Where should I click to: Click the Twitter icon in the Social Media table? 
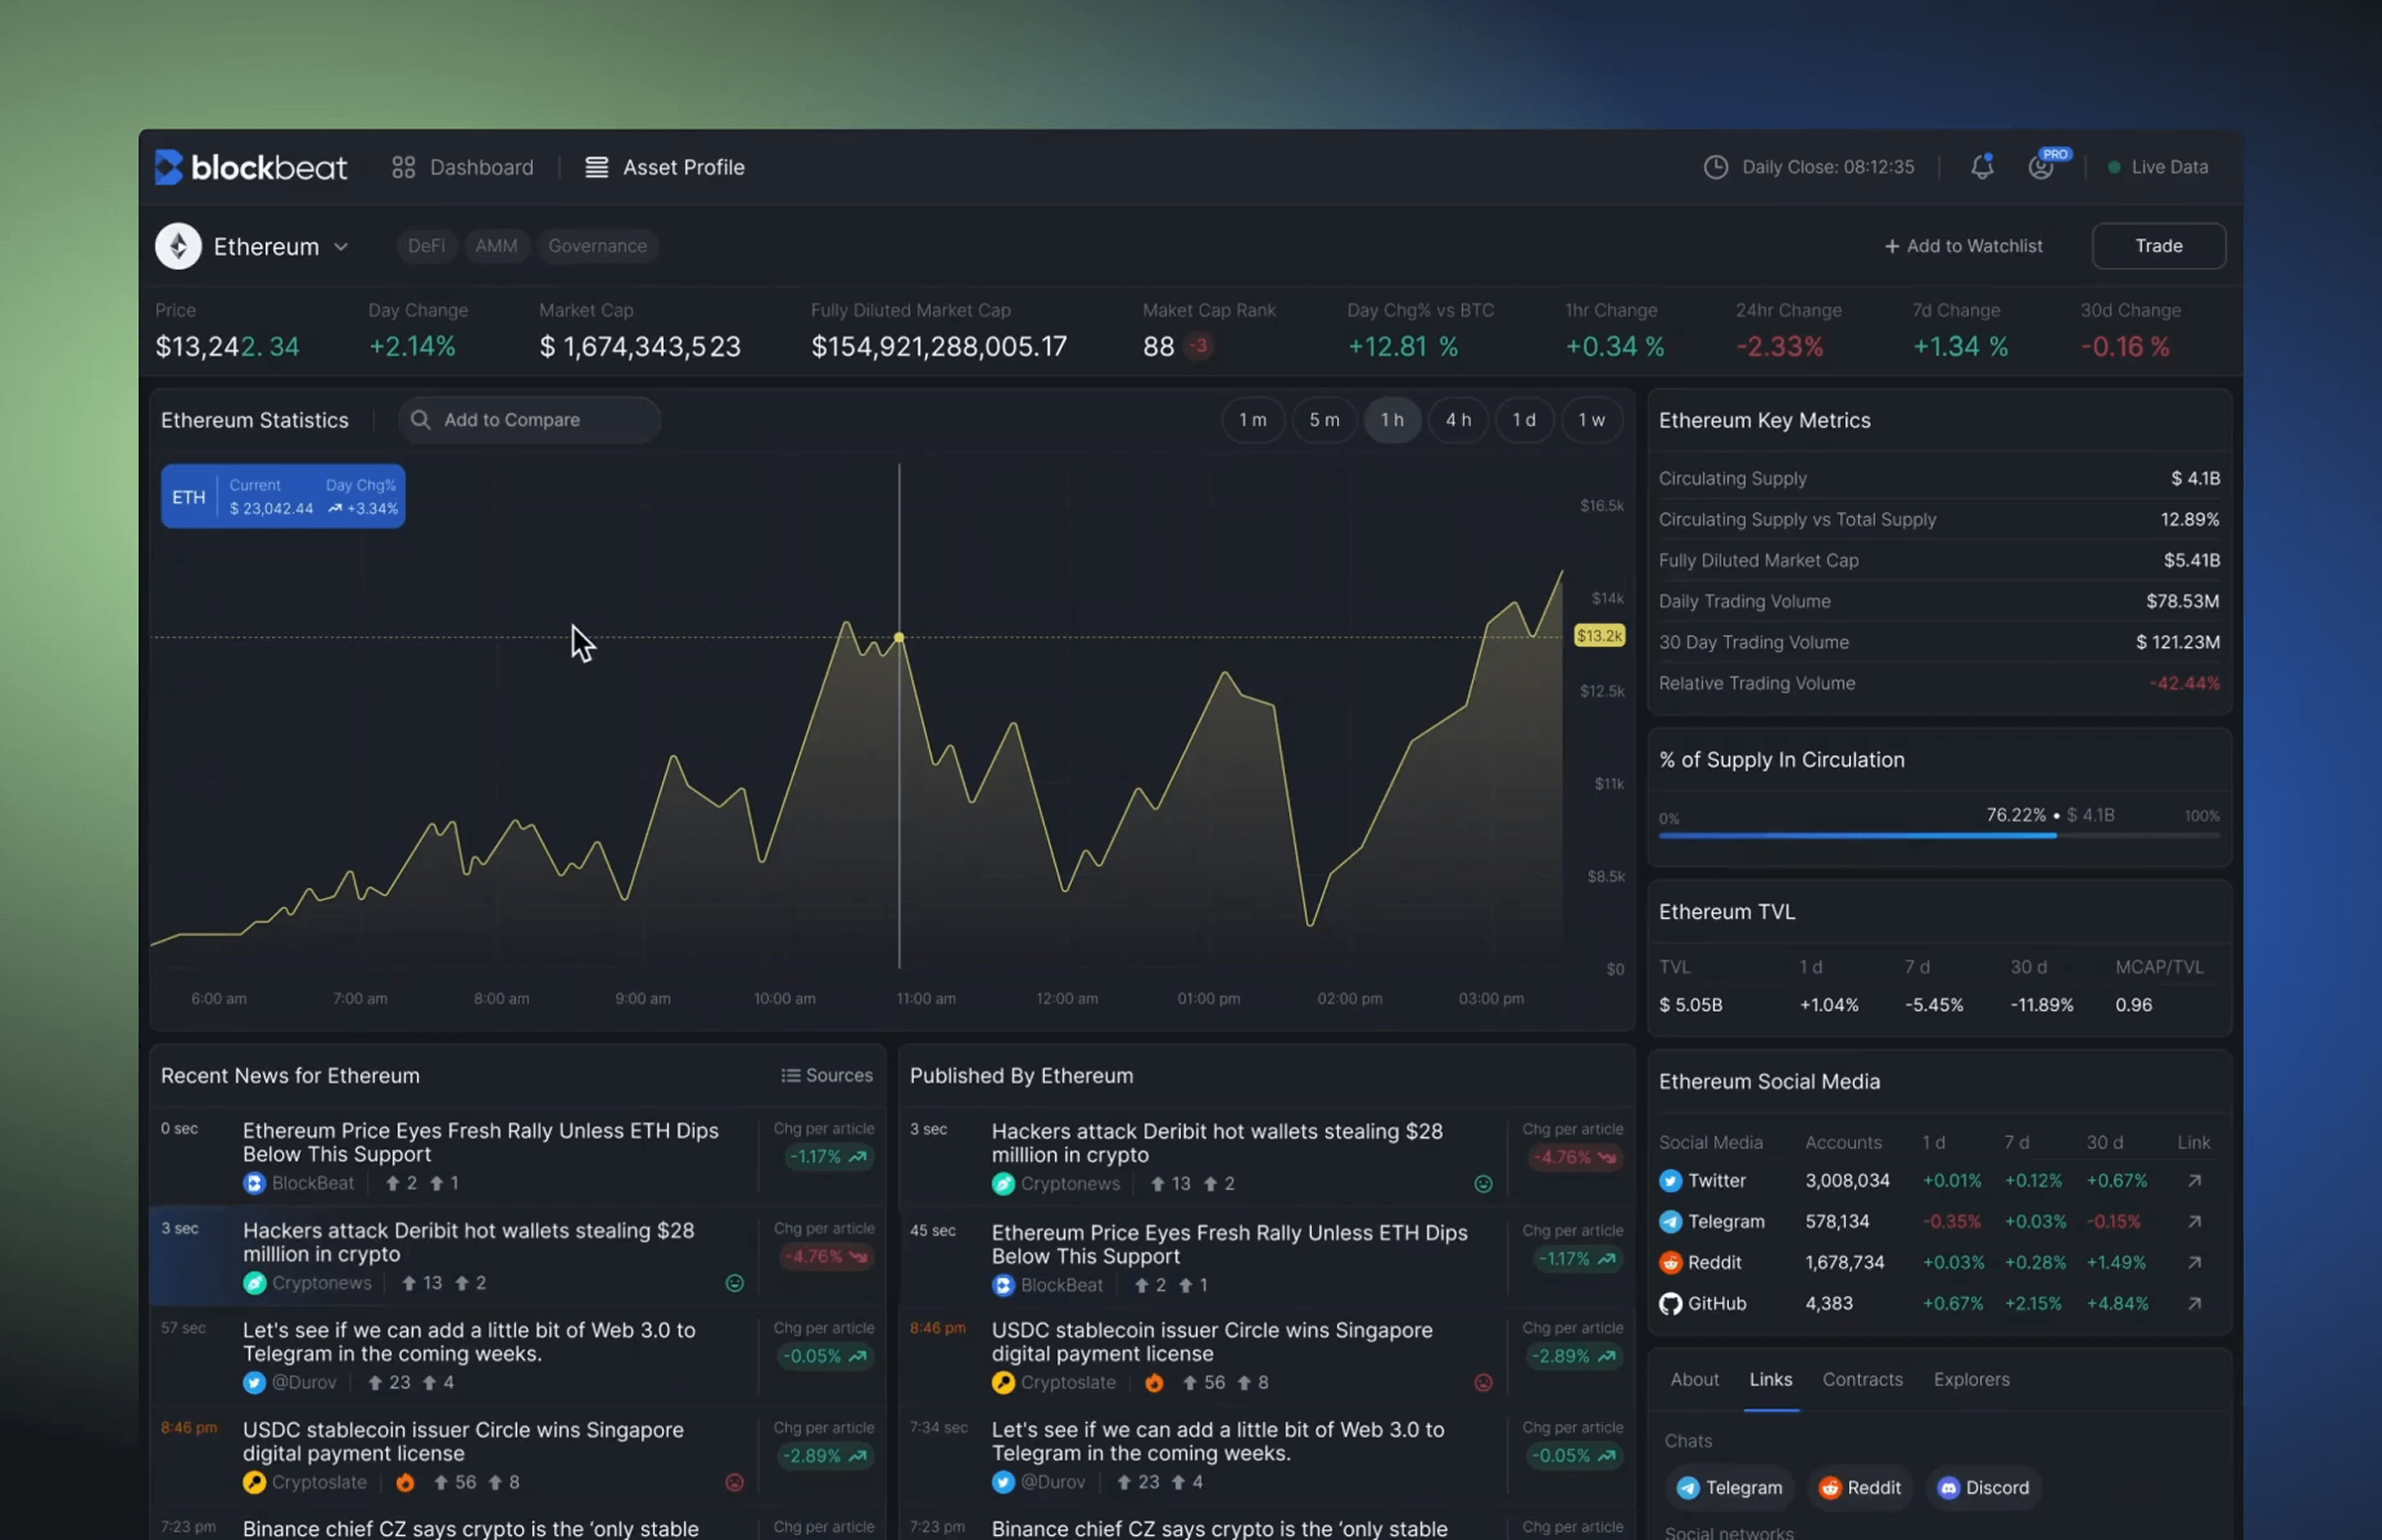1670,1181
